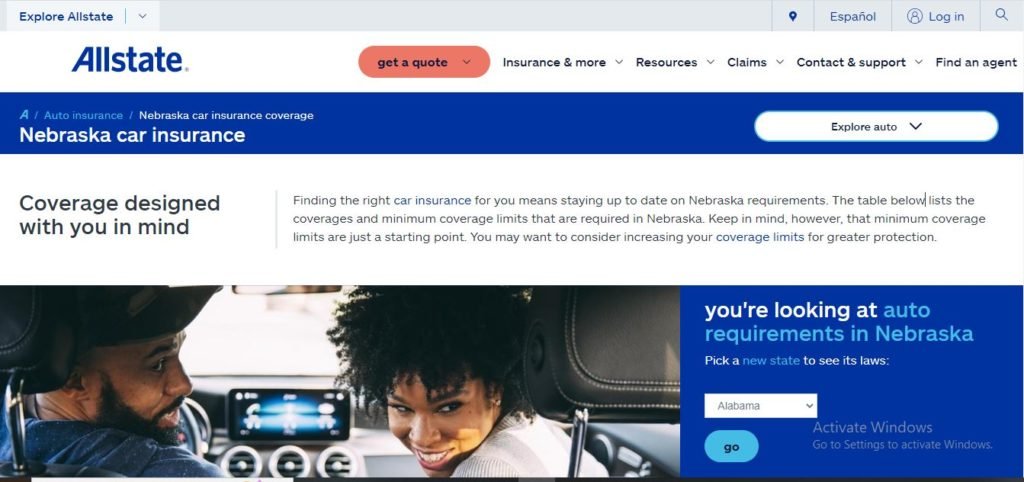Click the location pin icon
The image size is (1024, 482).
click(x=792, y=16)
